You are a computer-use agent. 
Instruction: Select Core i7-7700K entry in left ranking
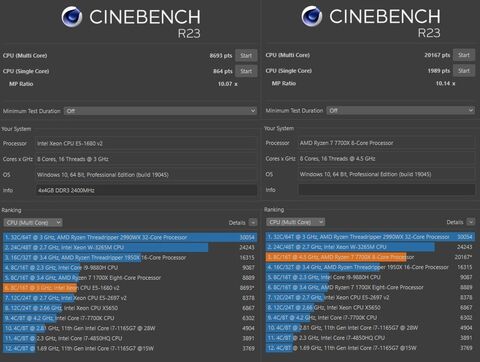130,318
